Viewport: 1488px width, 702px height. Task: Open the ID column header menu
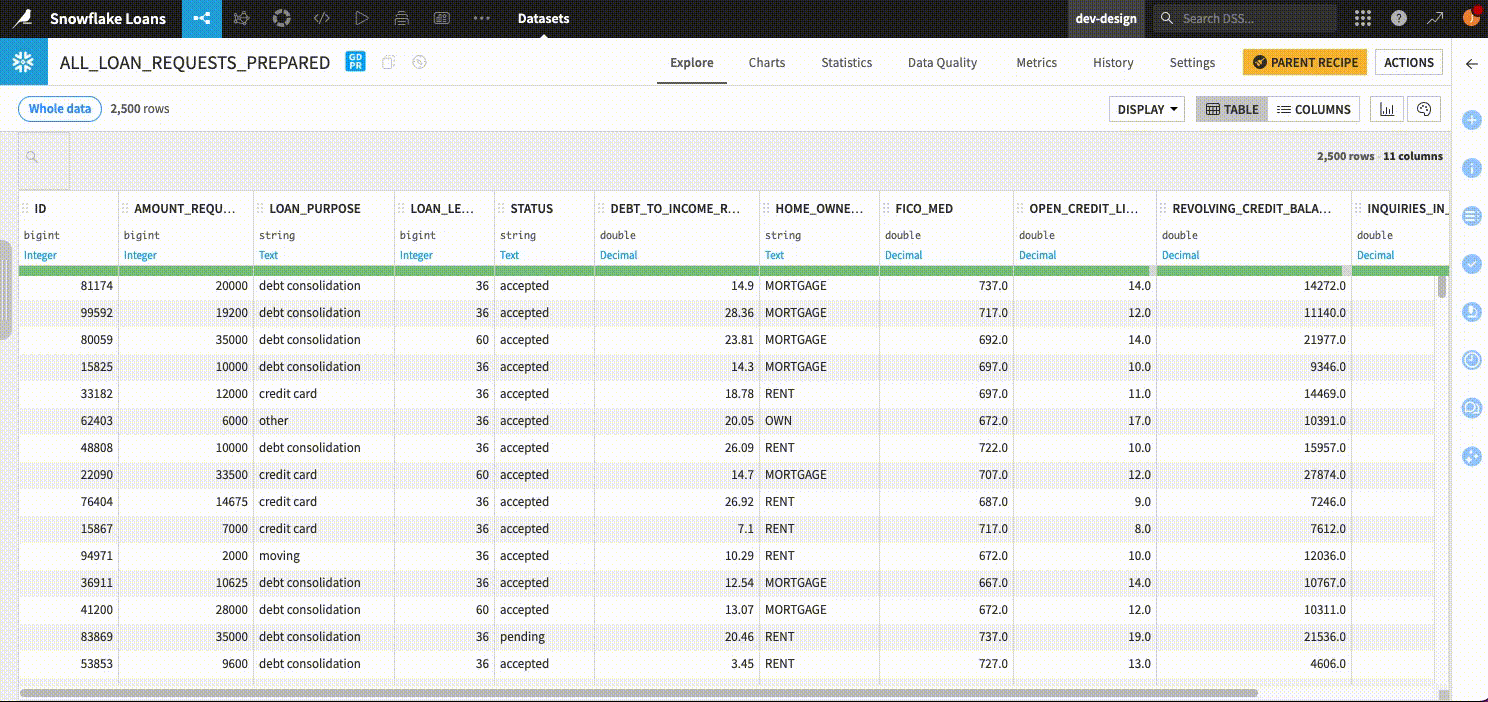click(x=41, y=209)
